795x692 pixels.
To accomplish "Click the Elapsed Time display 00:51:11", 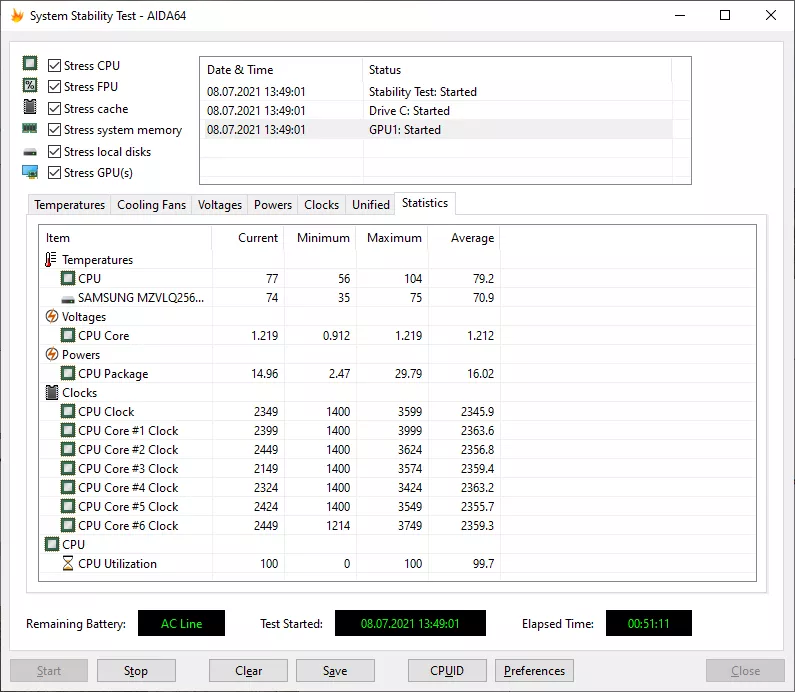I will (x=648, y=623).
